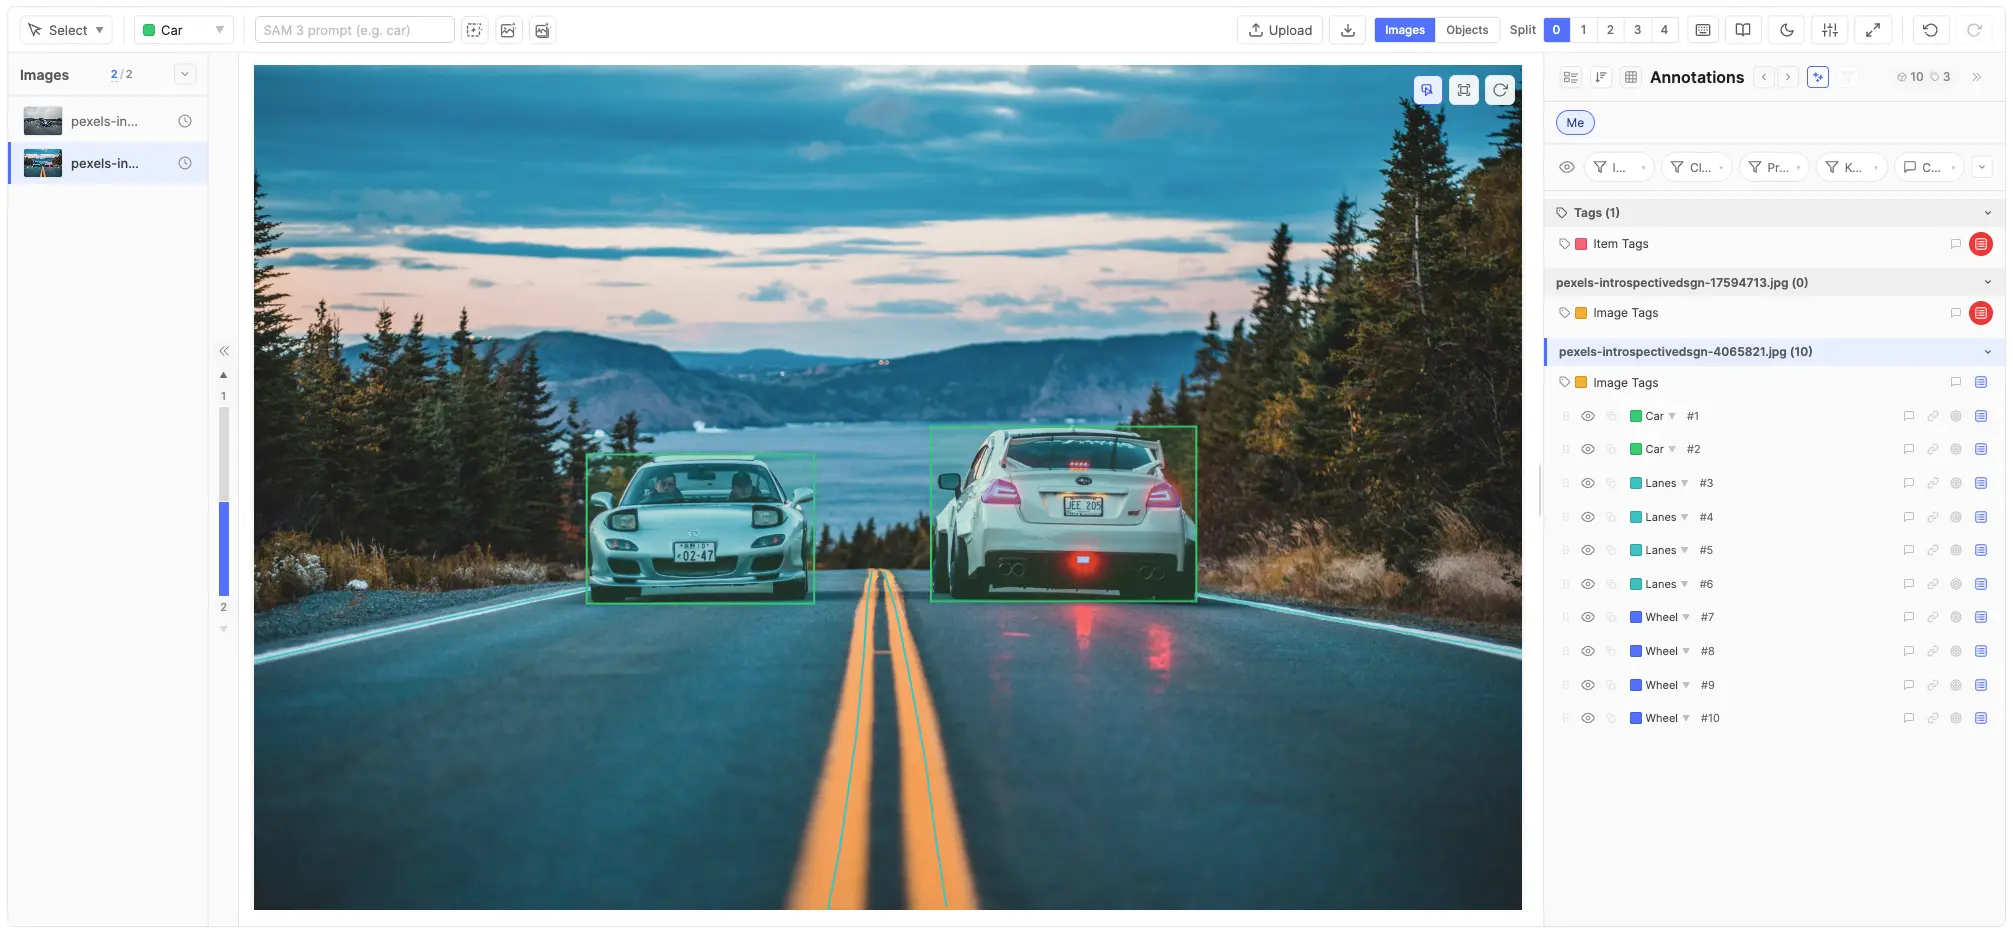
Task: Click the rotate image icon on the canvas
Action: [x=1500, y=90]
